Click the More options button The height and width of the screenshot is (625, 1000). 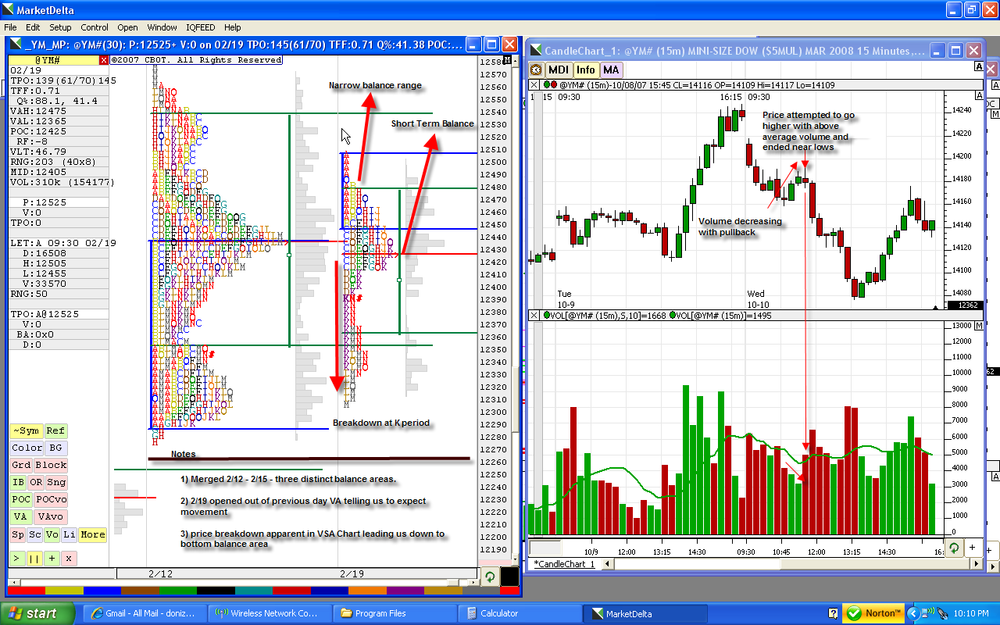click(92, 534)
